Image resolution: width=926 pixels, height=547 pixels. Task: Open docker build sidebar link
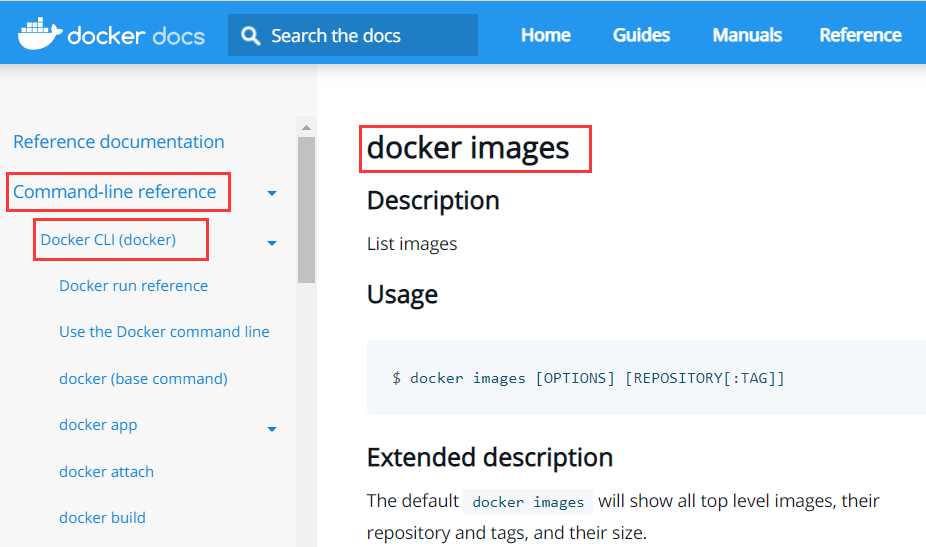102,518
